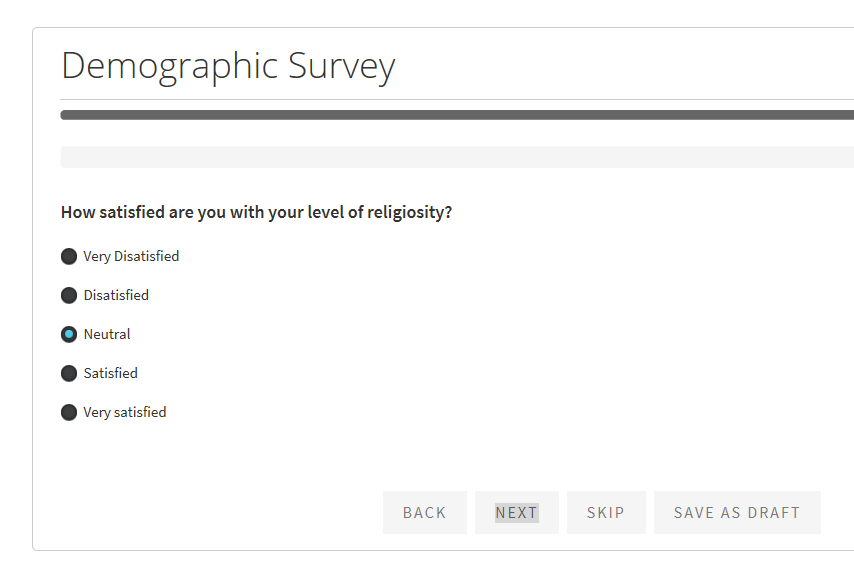Mark the Very satisfied radio button circle

[x=69, y=412]
